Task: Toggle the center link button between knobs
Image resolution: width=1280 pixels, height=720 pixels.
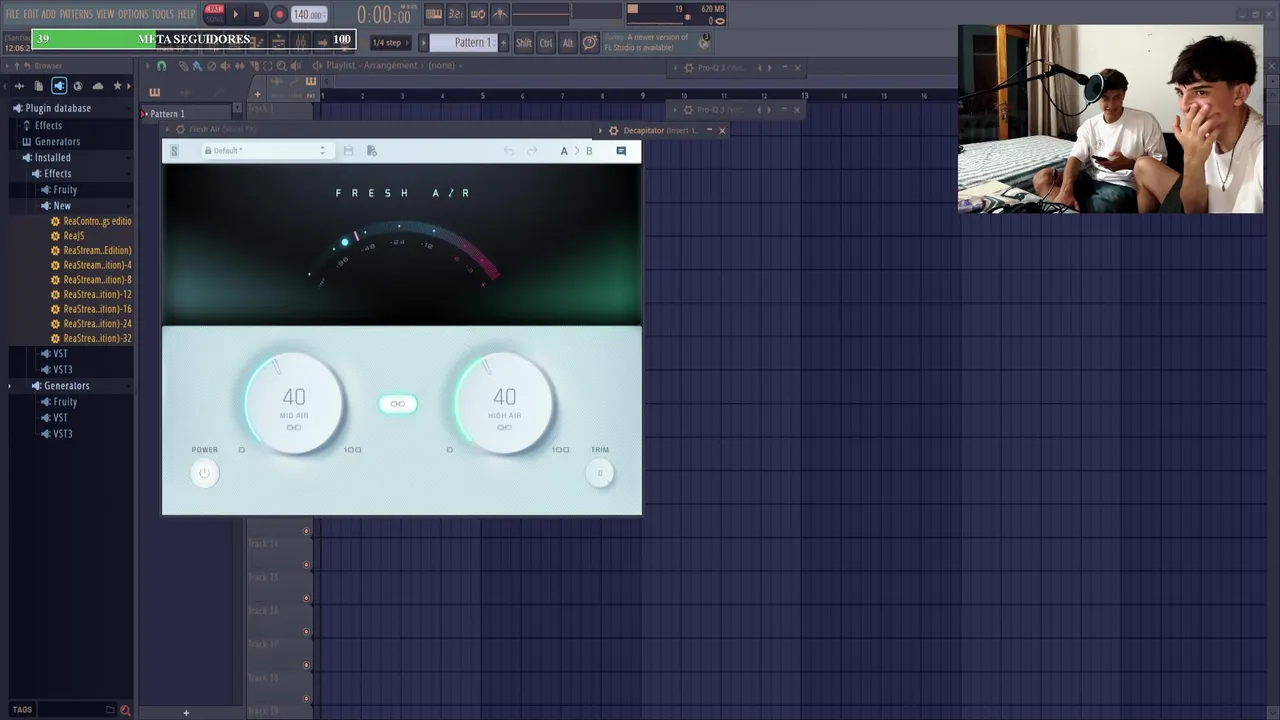Action: coord(398,404)
